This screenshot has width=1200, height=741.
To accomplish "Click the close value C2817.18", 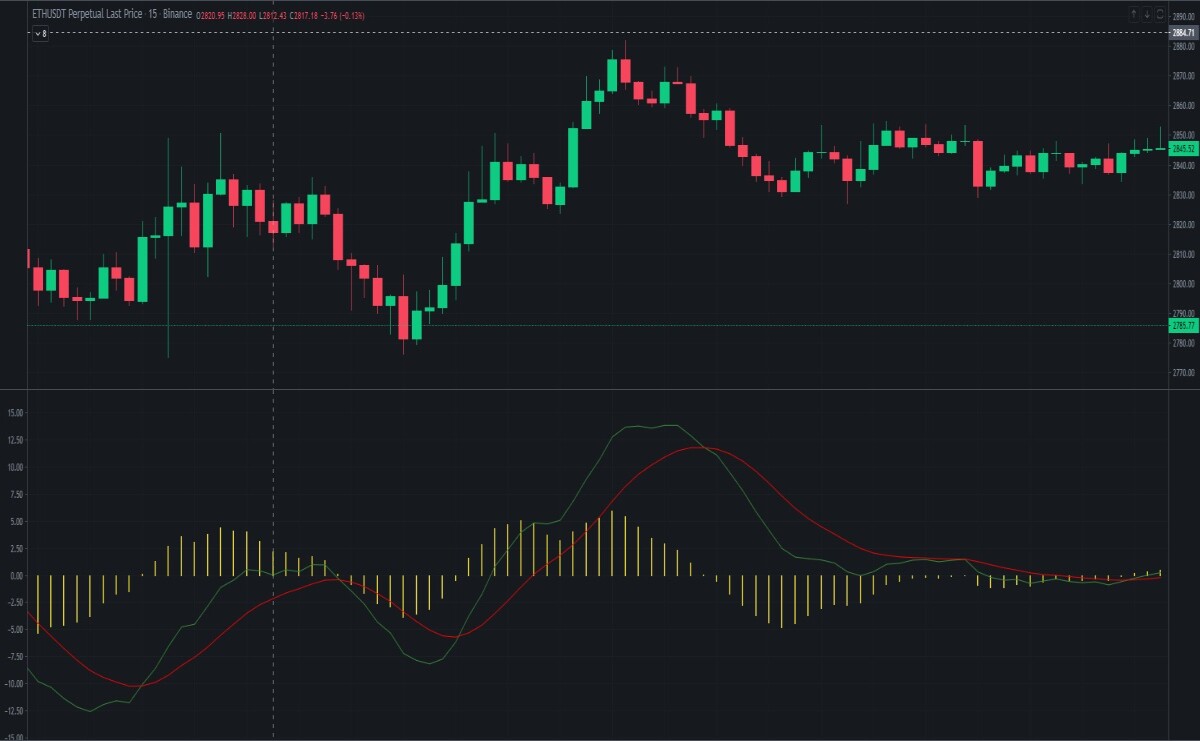I will tap(304, 16).
